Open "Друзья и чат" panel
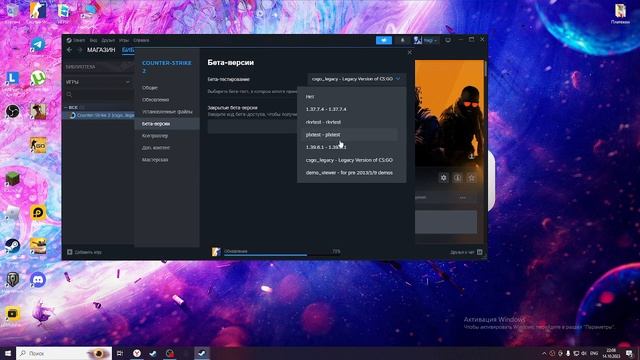This screenshot has height=360, width=640. [466, 252]
